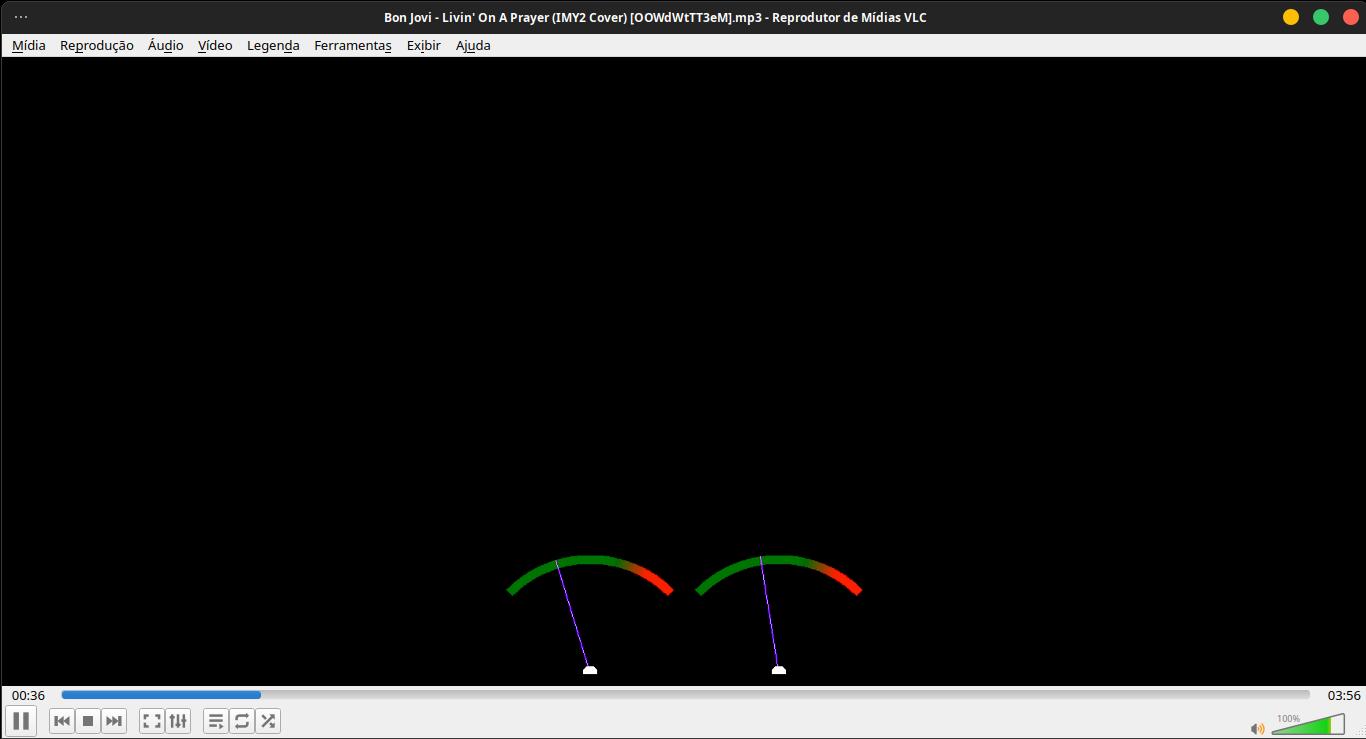Open the Vídeo menu
Viewport: 1366px width, 739px height.
[x=215, y=45]
